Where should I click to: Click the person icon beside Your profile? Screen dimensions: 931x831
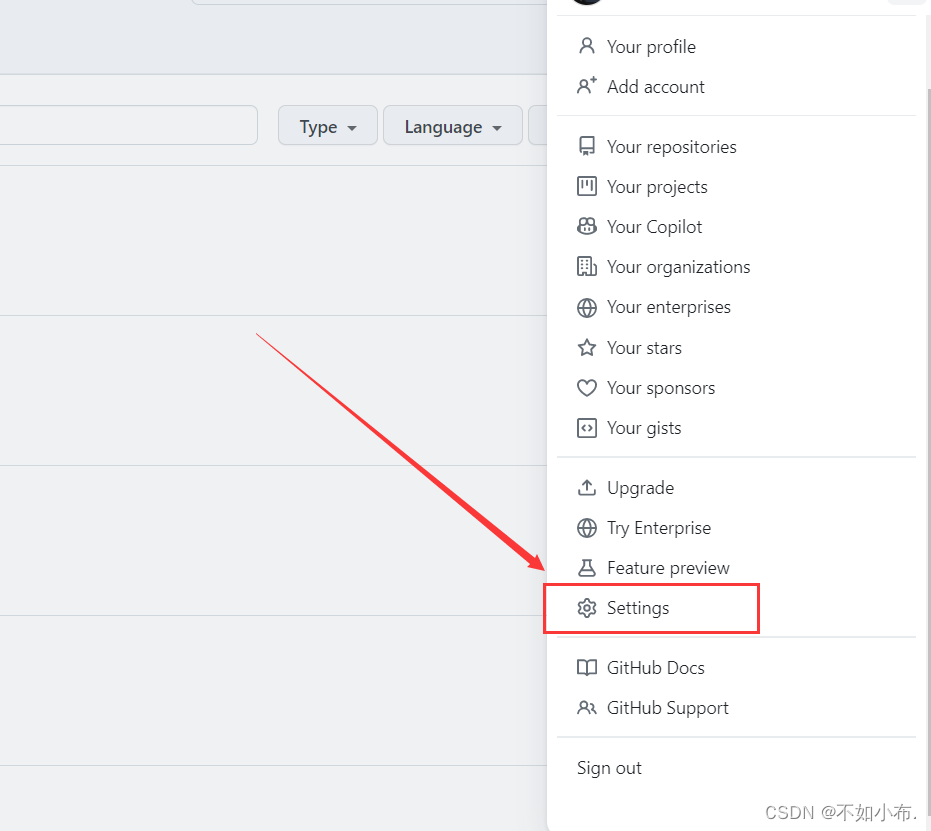[587, 47]
